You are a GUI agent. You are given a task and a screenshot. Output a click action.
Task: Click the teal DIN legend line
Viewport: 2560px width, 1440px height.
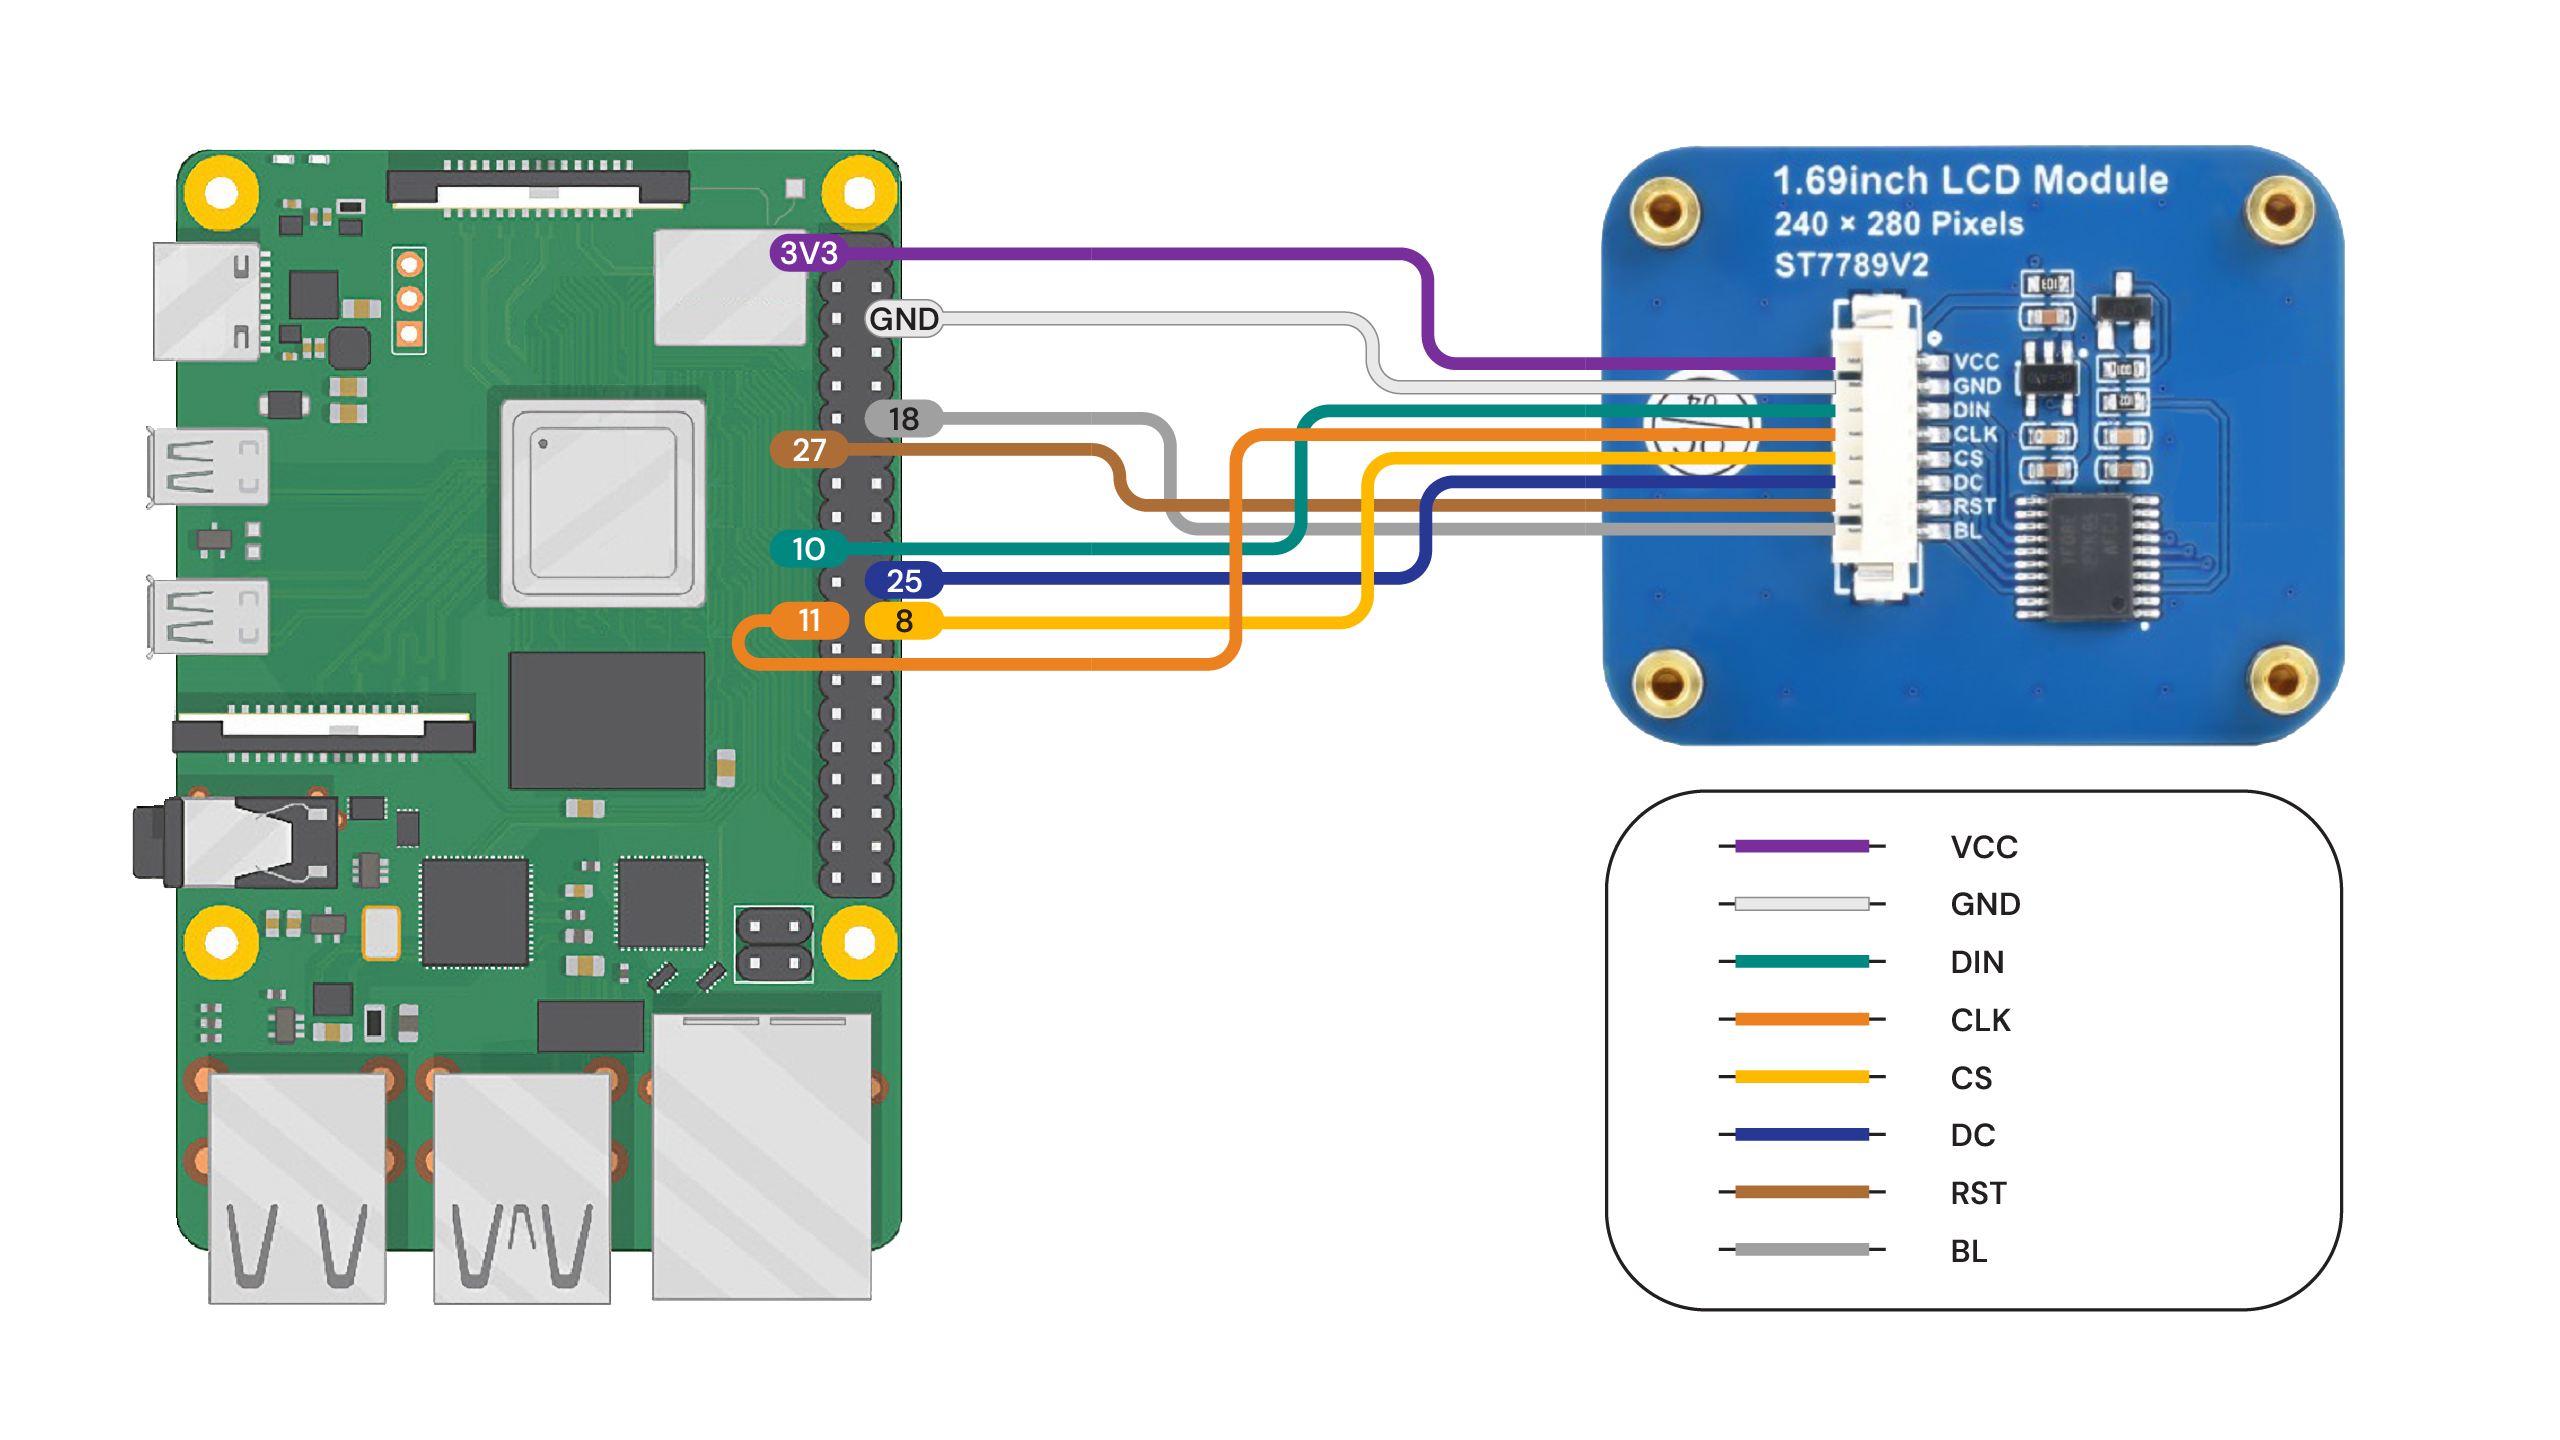tap(1801, 962)
